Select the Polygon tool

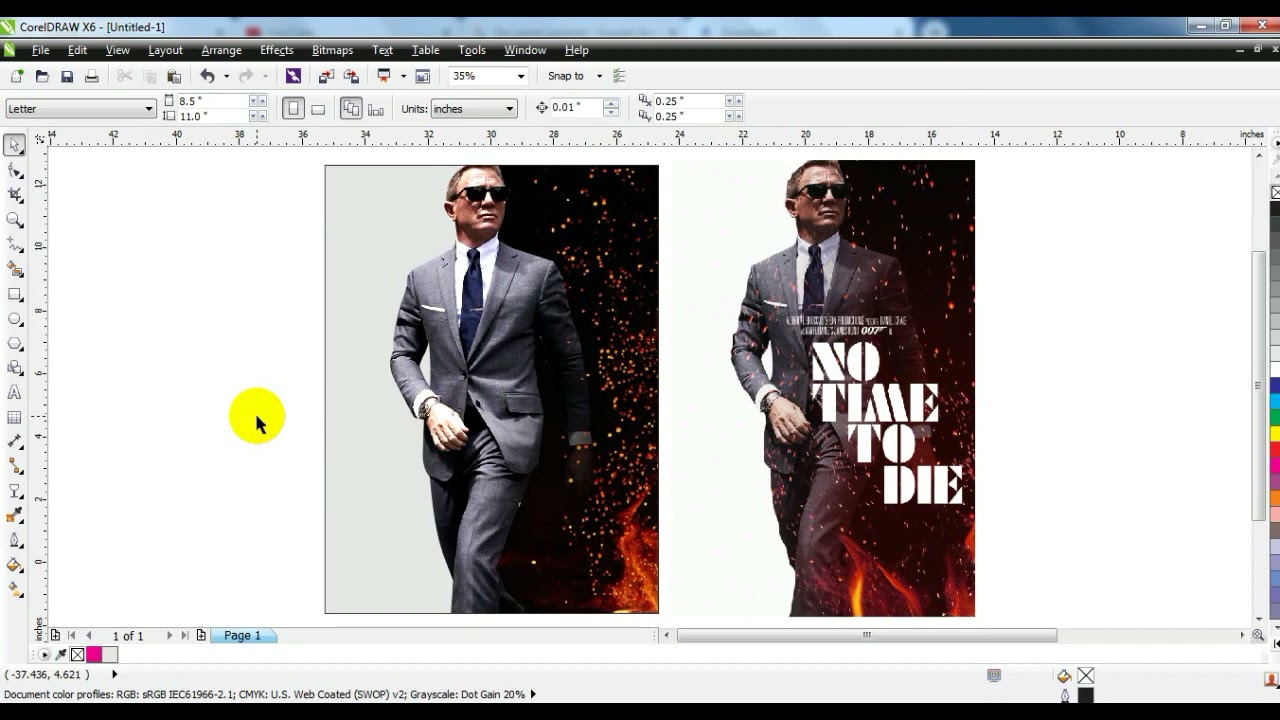click(15, 343)
